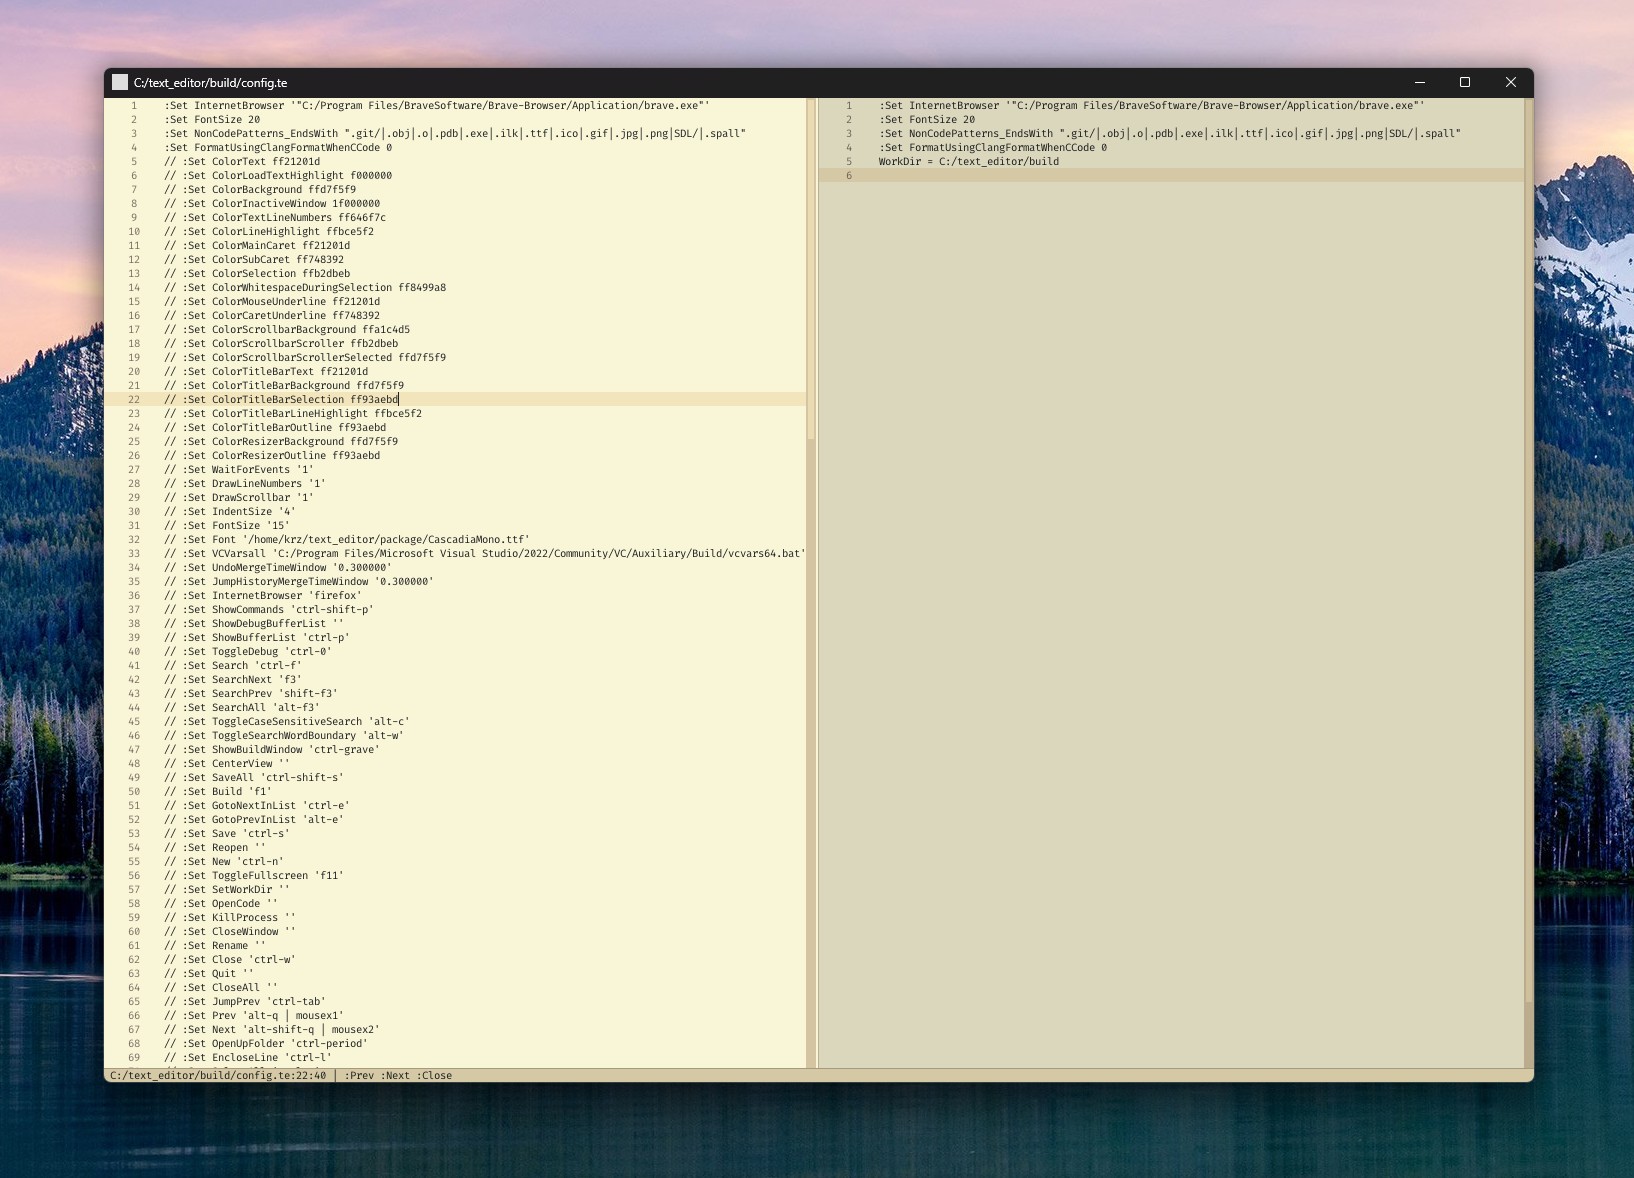
Task: Click :Close in the status bar
Action: point(435,1076)
